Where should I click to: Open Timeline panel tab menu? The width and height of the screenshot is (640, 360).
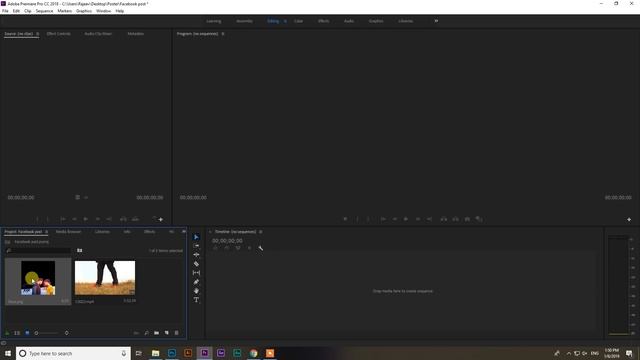pos(260,232)
